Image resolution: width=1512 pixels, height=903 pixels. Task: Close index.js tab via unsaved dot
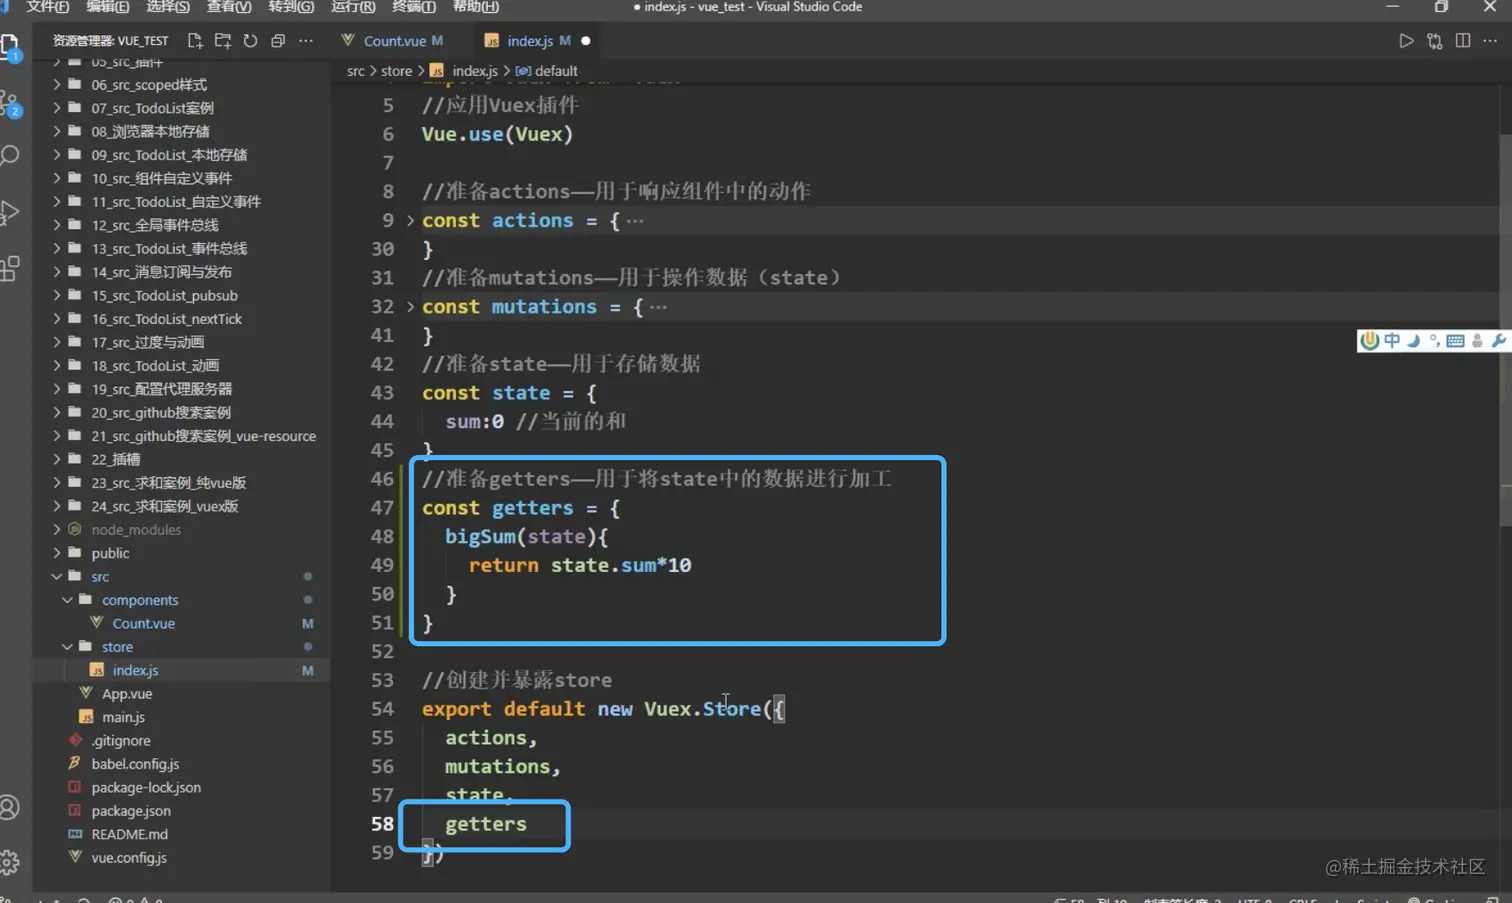click(586, 41)
